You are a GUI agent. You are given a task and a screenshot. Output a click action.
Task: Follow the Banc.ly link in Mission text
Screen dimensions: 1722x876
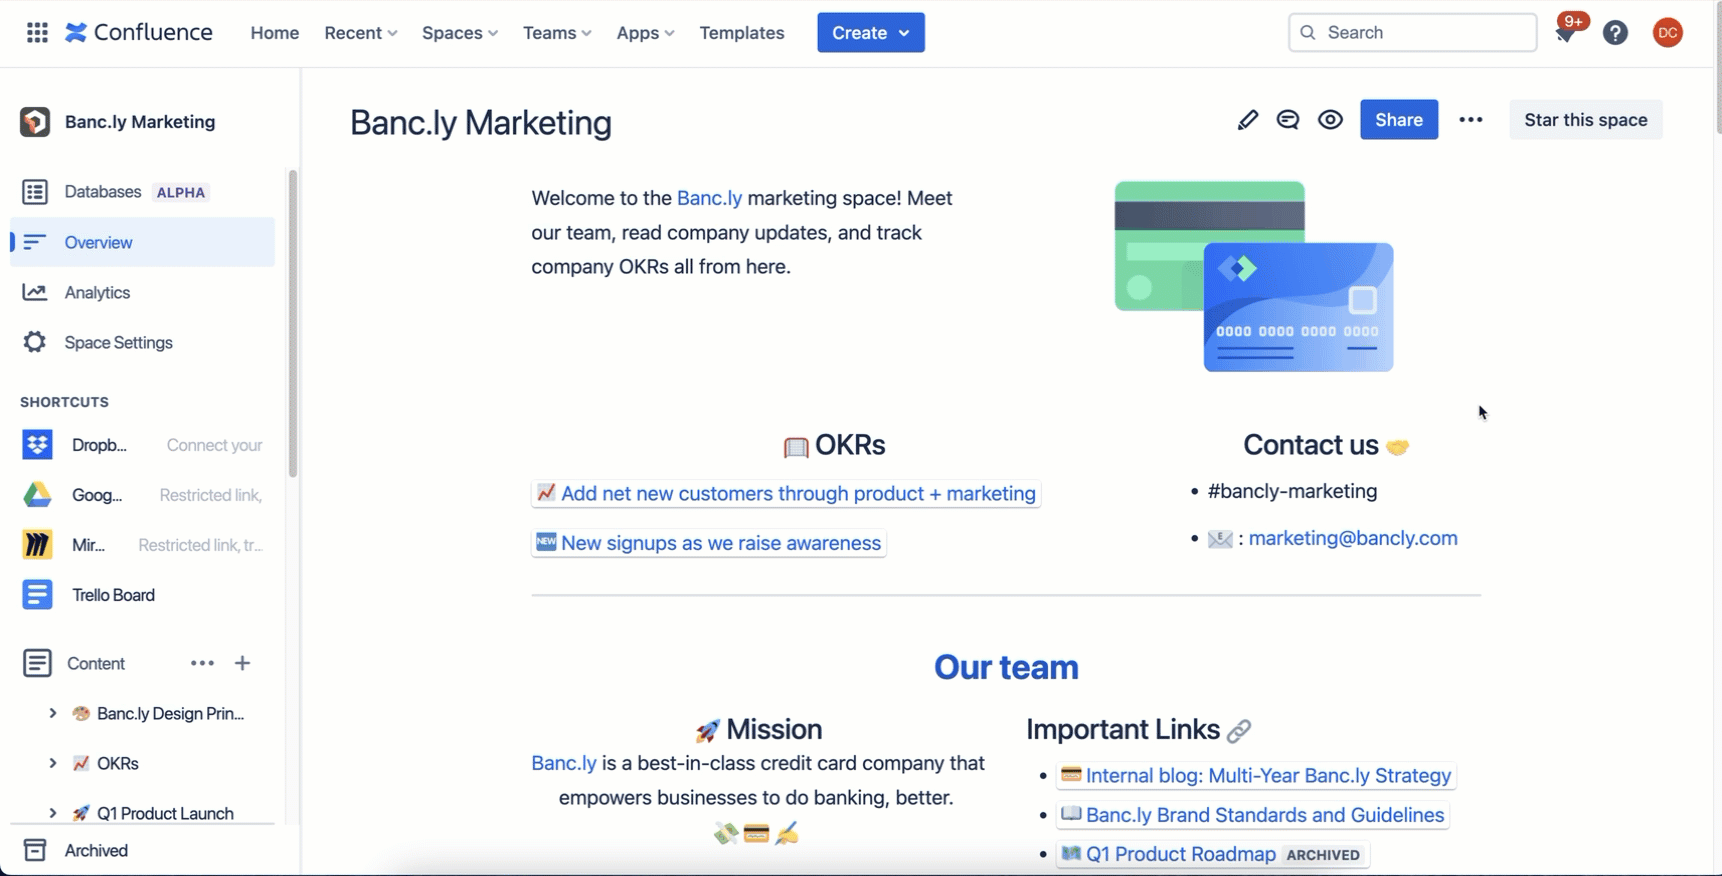point(564,763)
